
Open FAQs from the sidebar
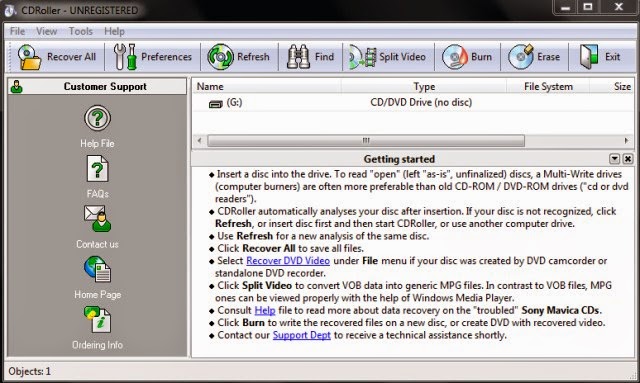point(97,177)
